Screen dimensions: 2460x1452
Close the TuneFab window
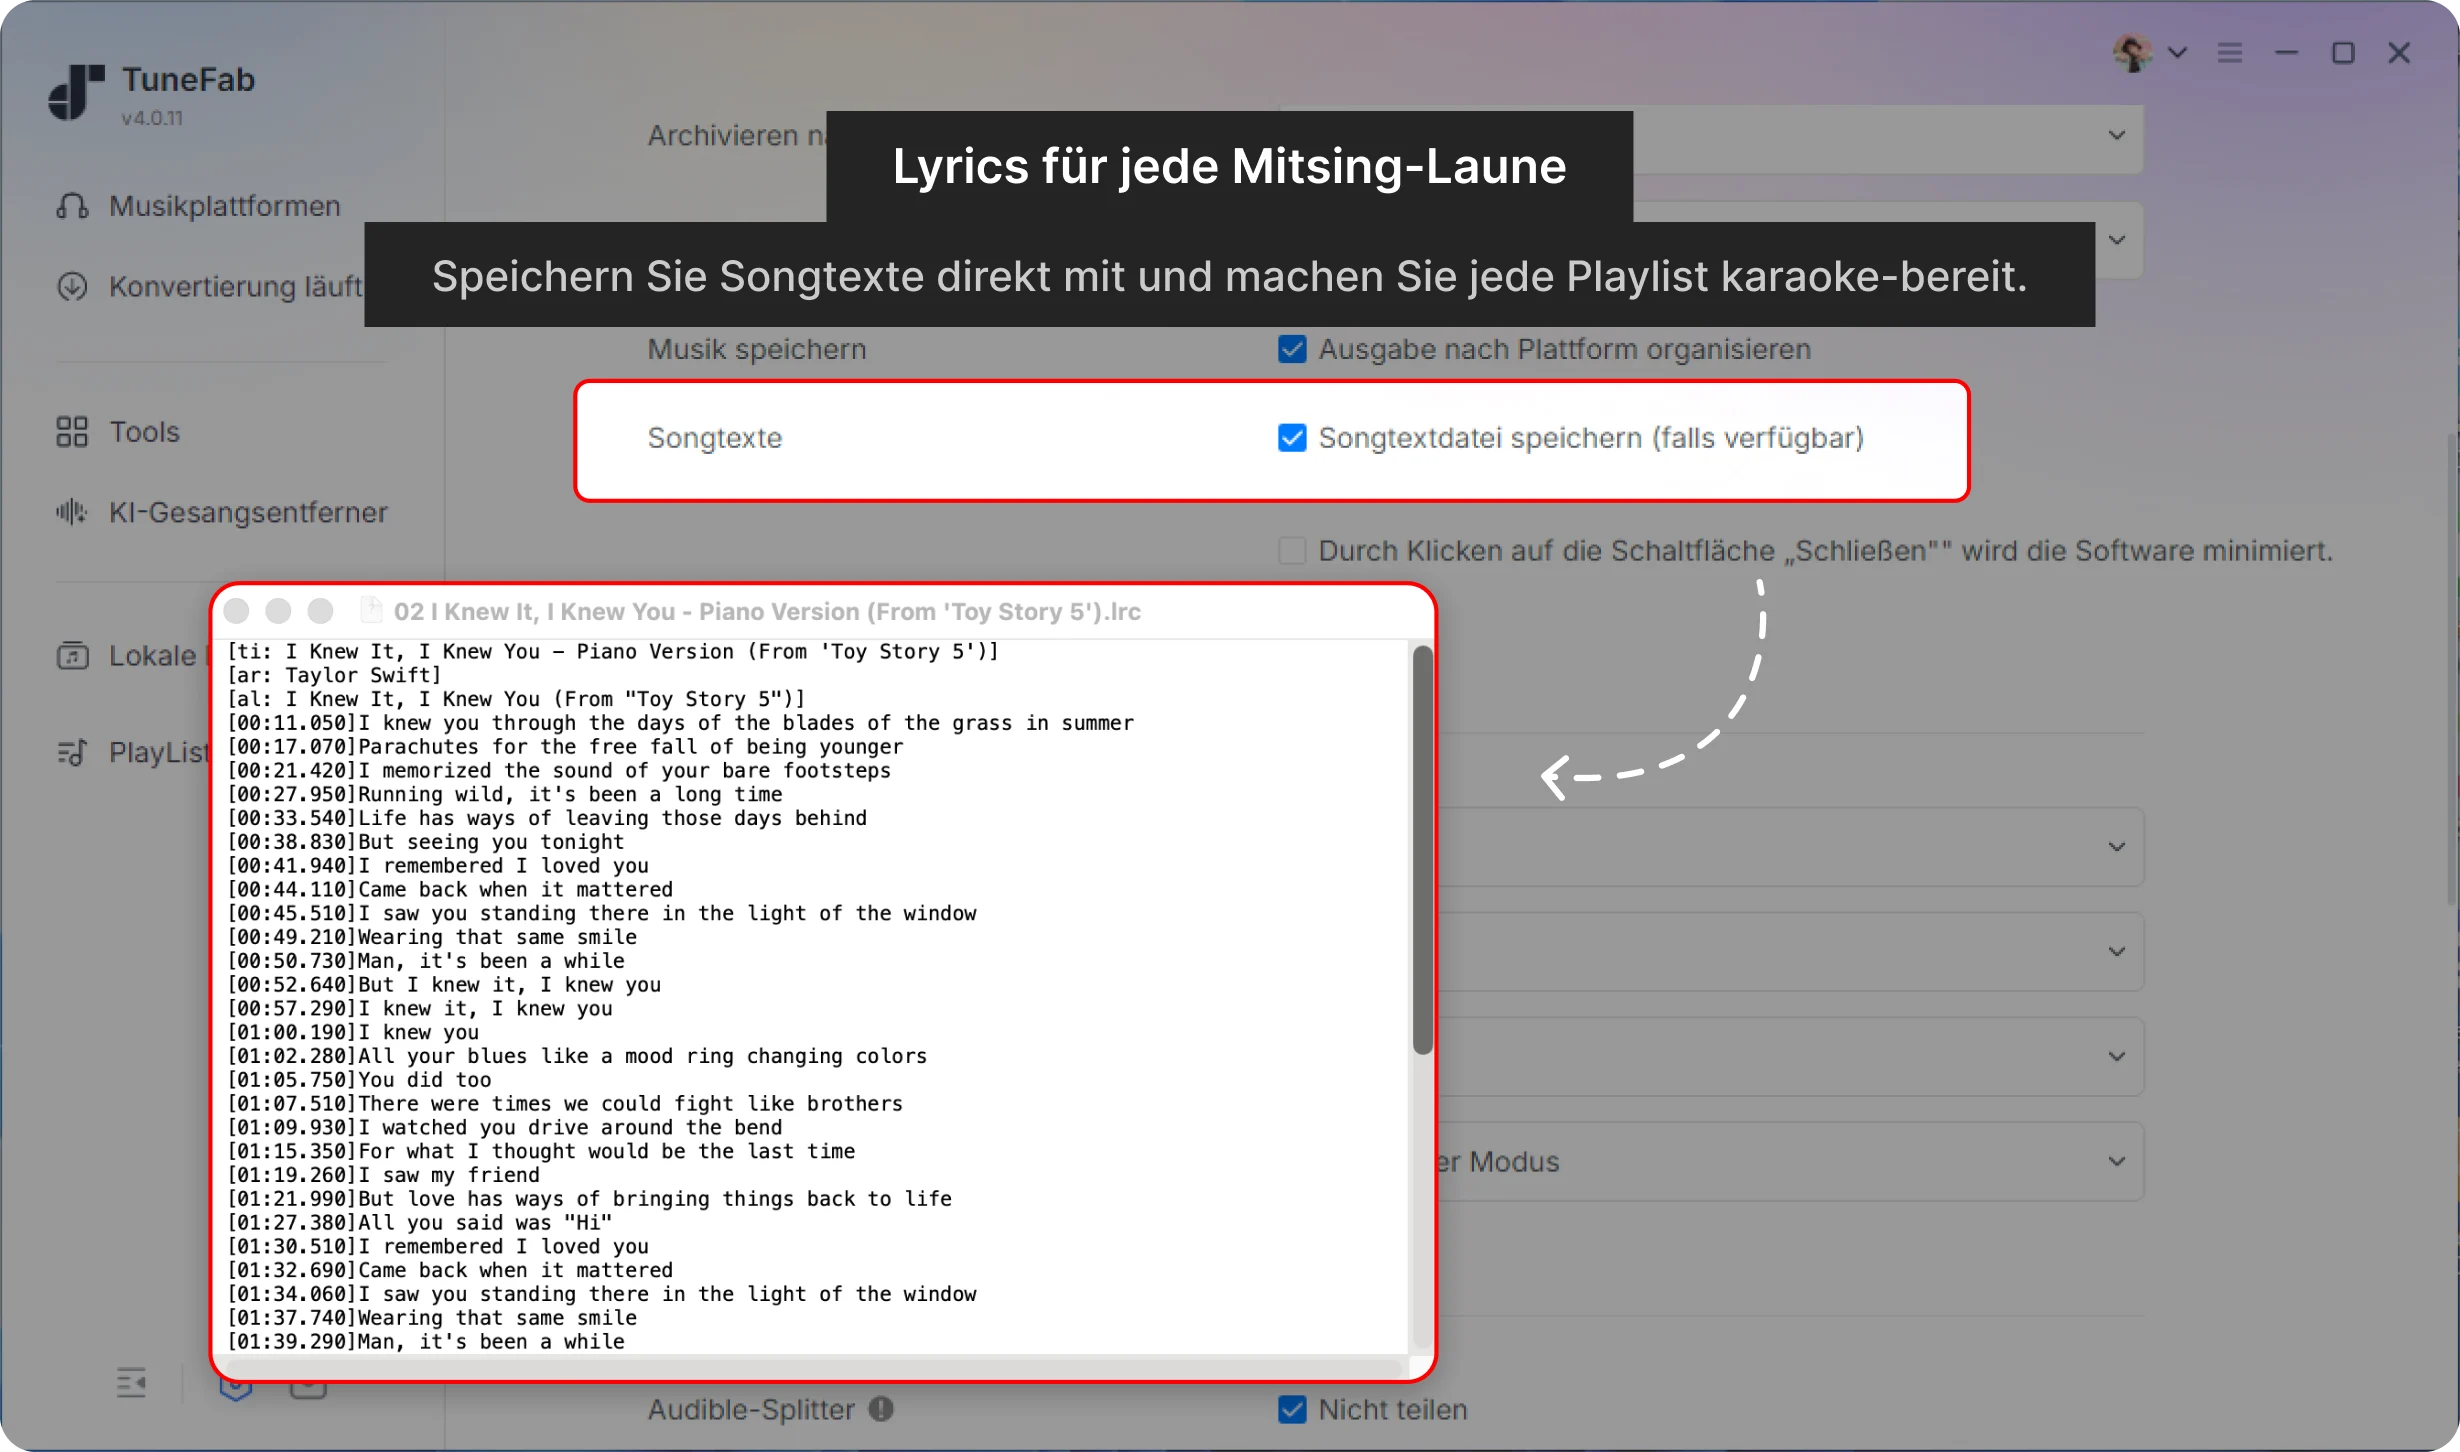pos(2399,52)
